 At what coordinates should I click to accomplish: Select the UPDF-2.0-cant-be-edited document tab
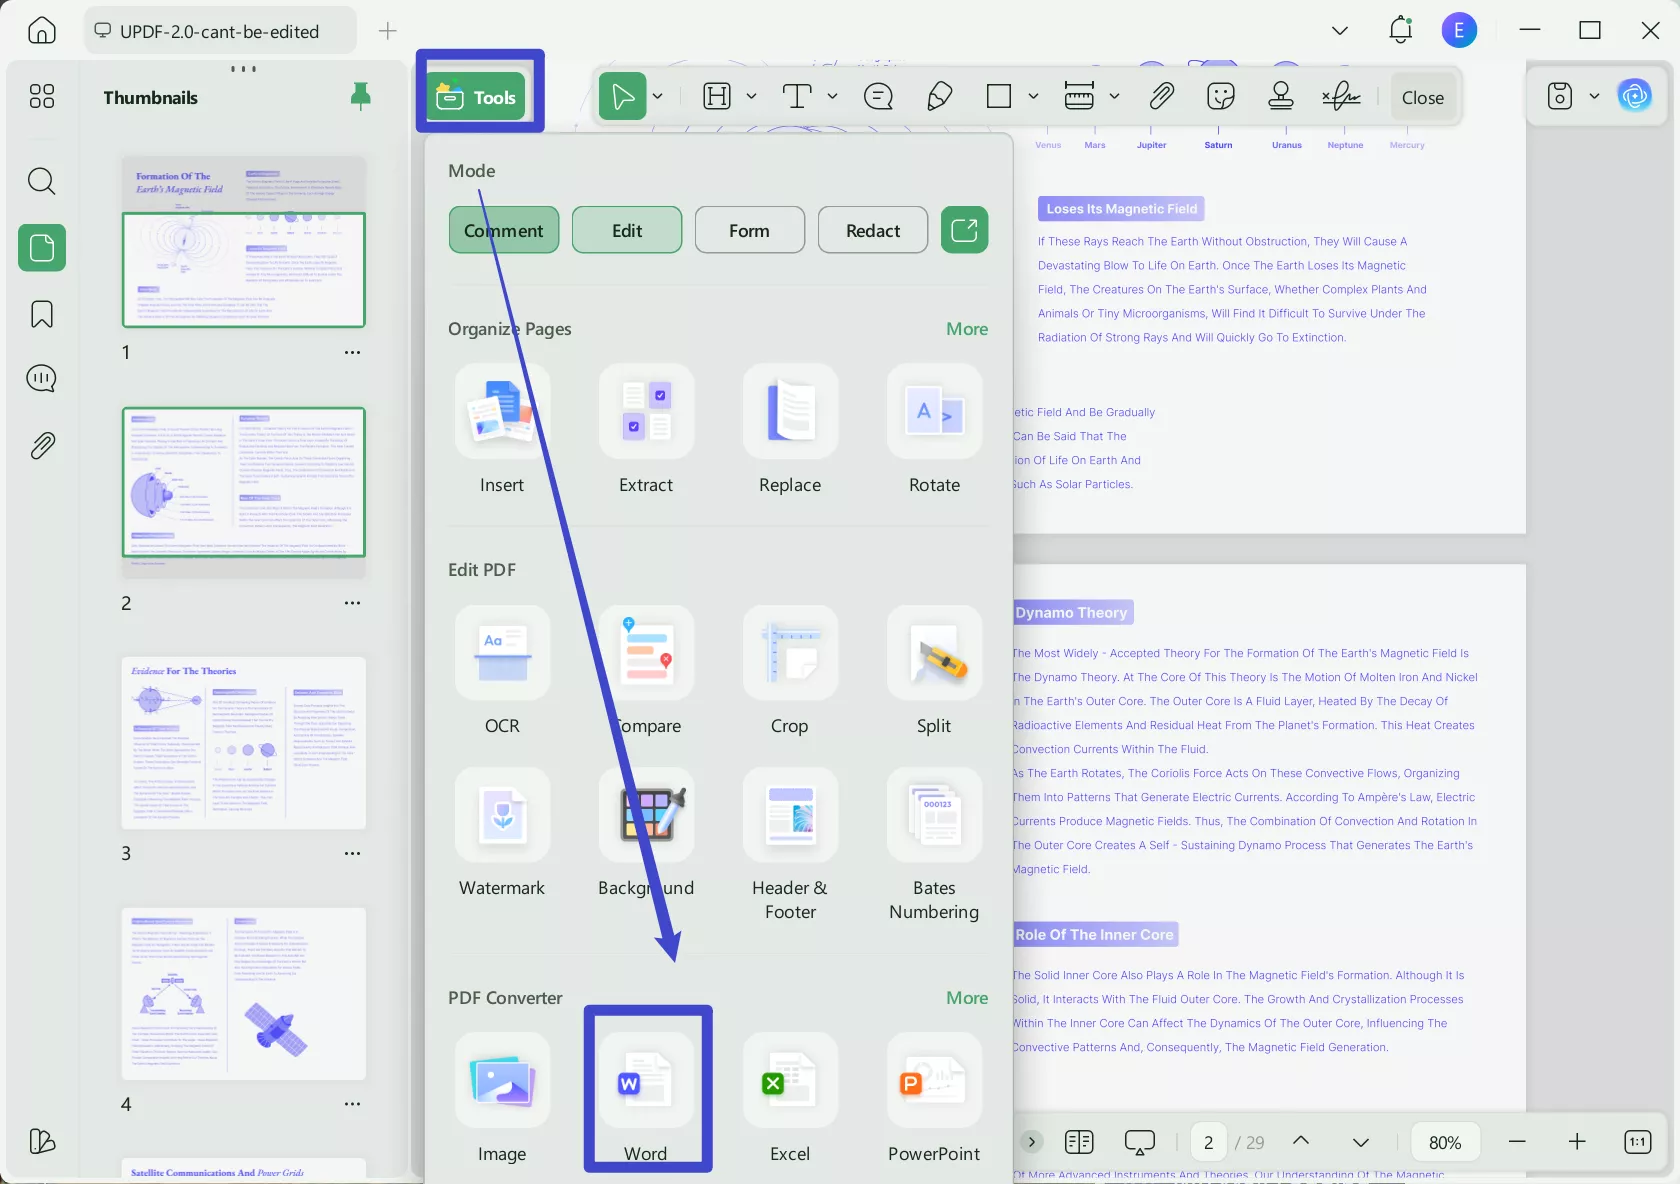coord(219,30)
